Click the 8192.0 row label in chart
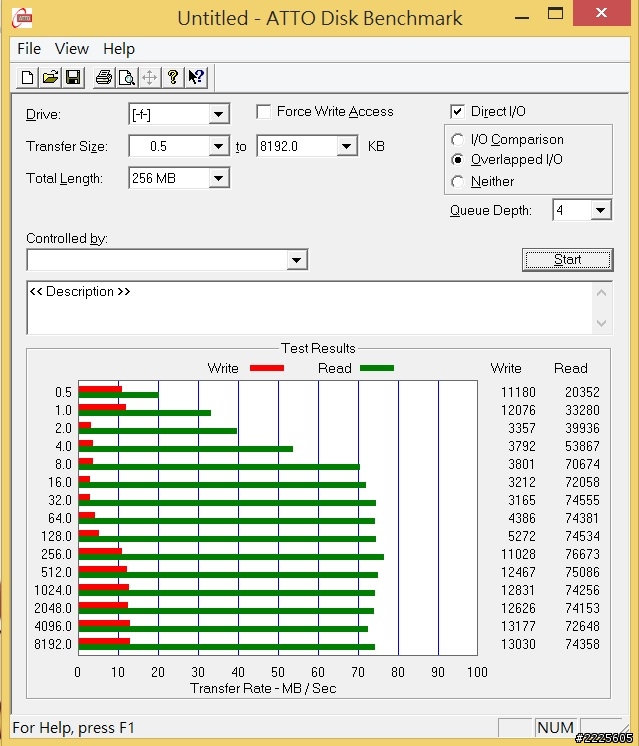The height and width of the screenshot is (746, 639). 53,644
